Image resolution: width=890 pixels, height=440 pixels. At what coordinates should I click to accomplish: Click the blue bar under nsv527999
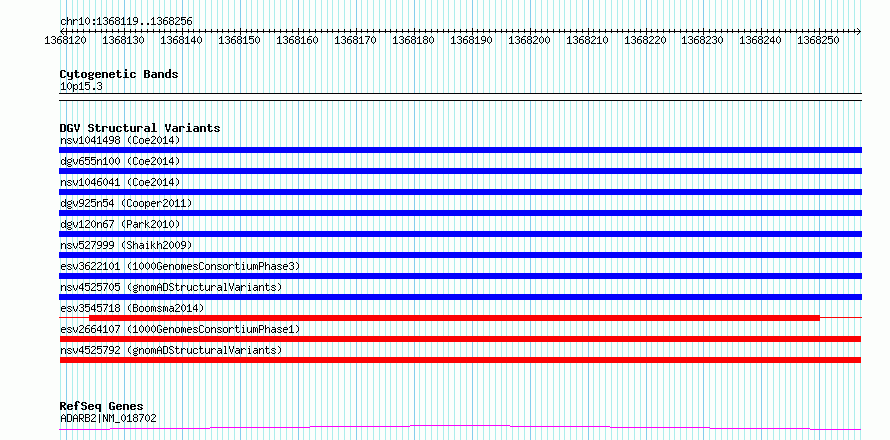pos(460,255)
